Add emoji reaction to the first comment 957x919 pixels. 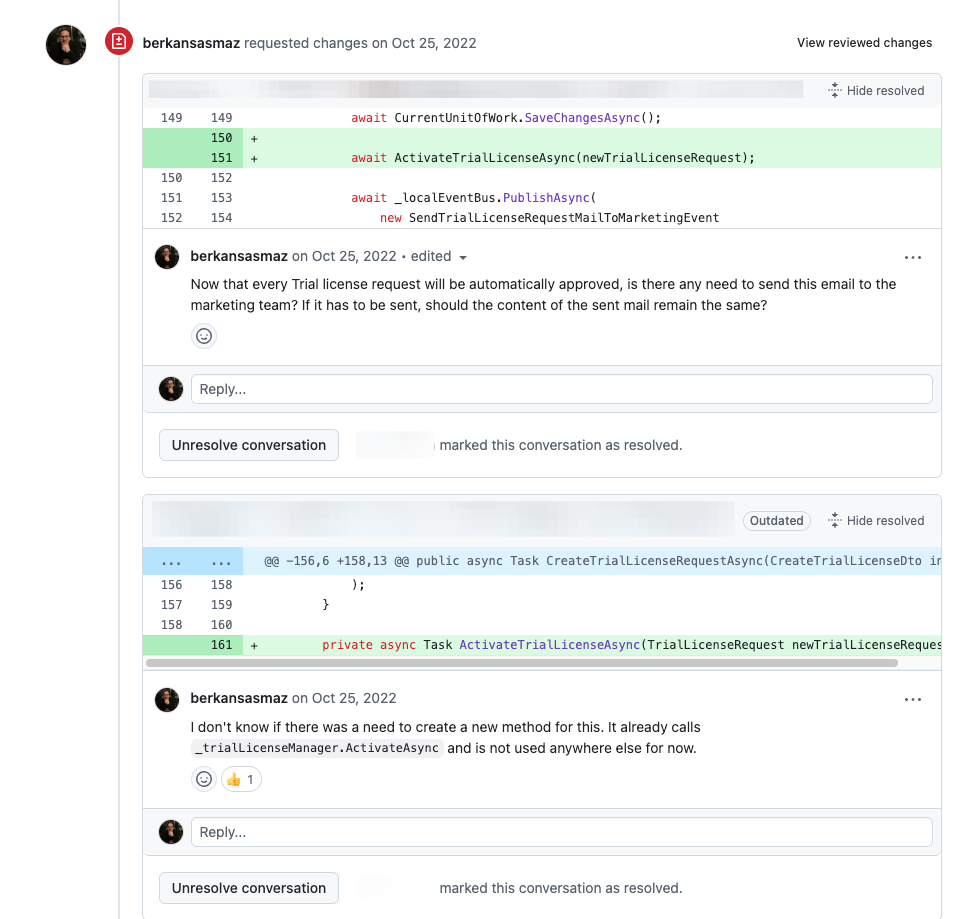point(204,336)
